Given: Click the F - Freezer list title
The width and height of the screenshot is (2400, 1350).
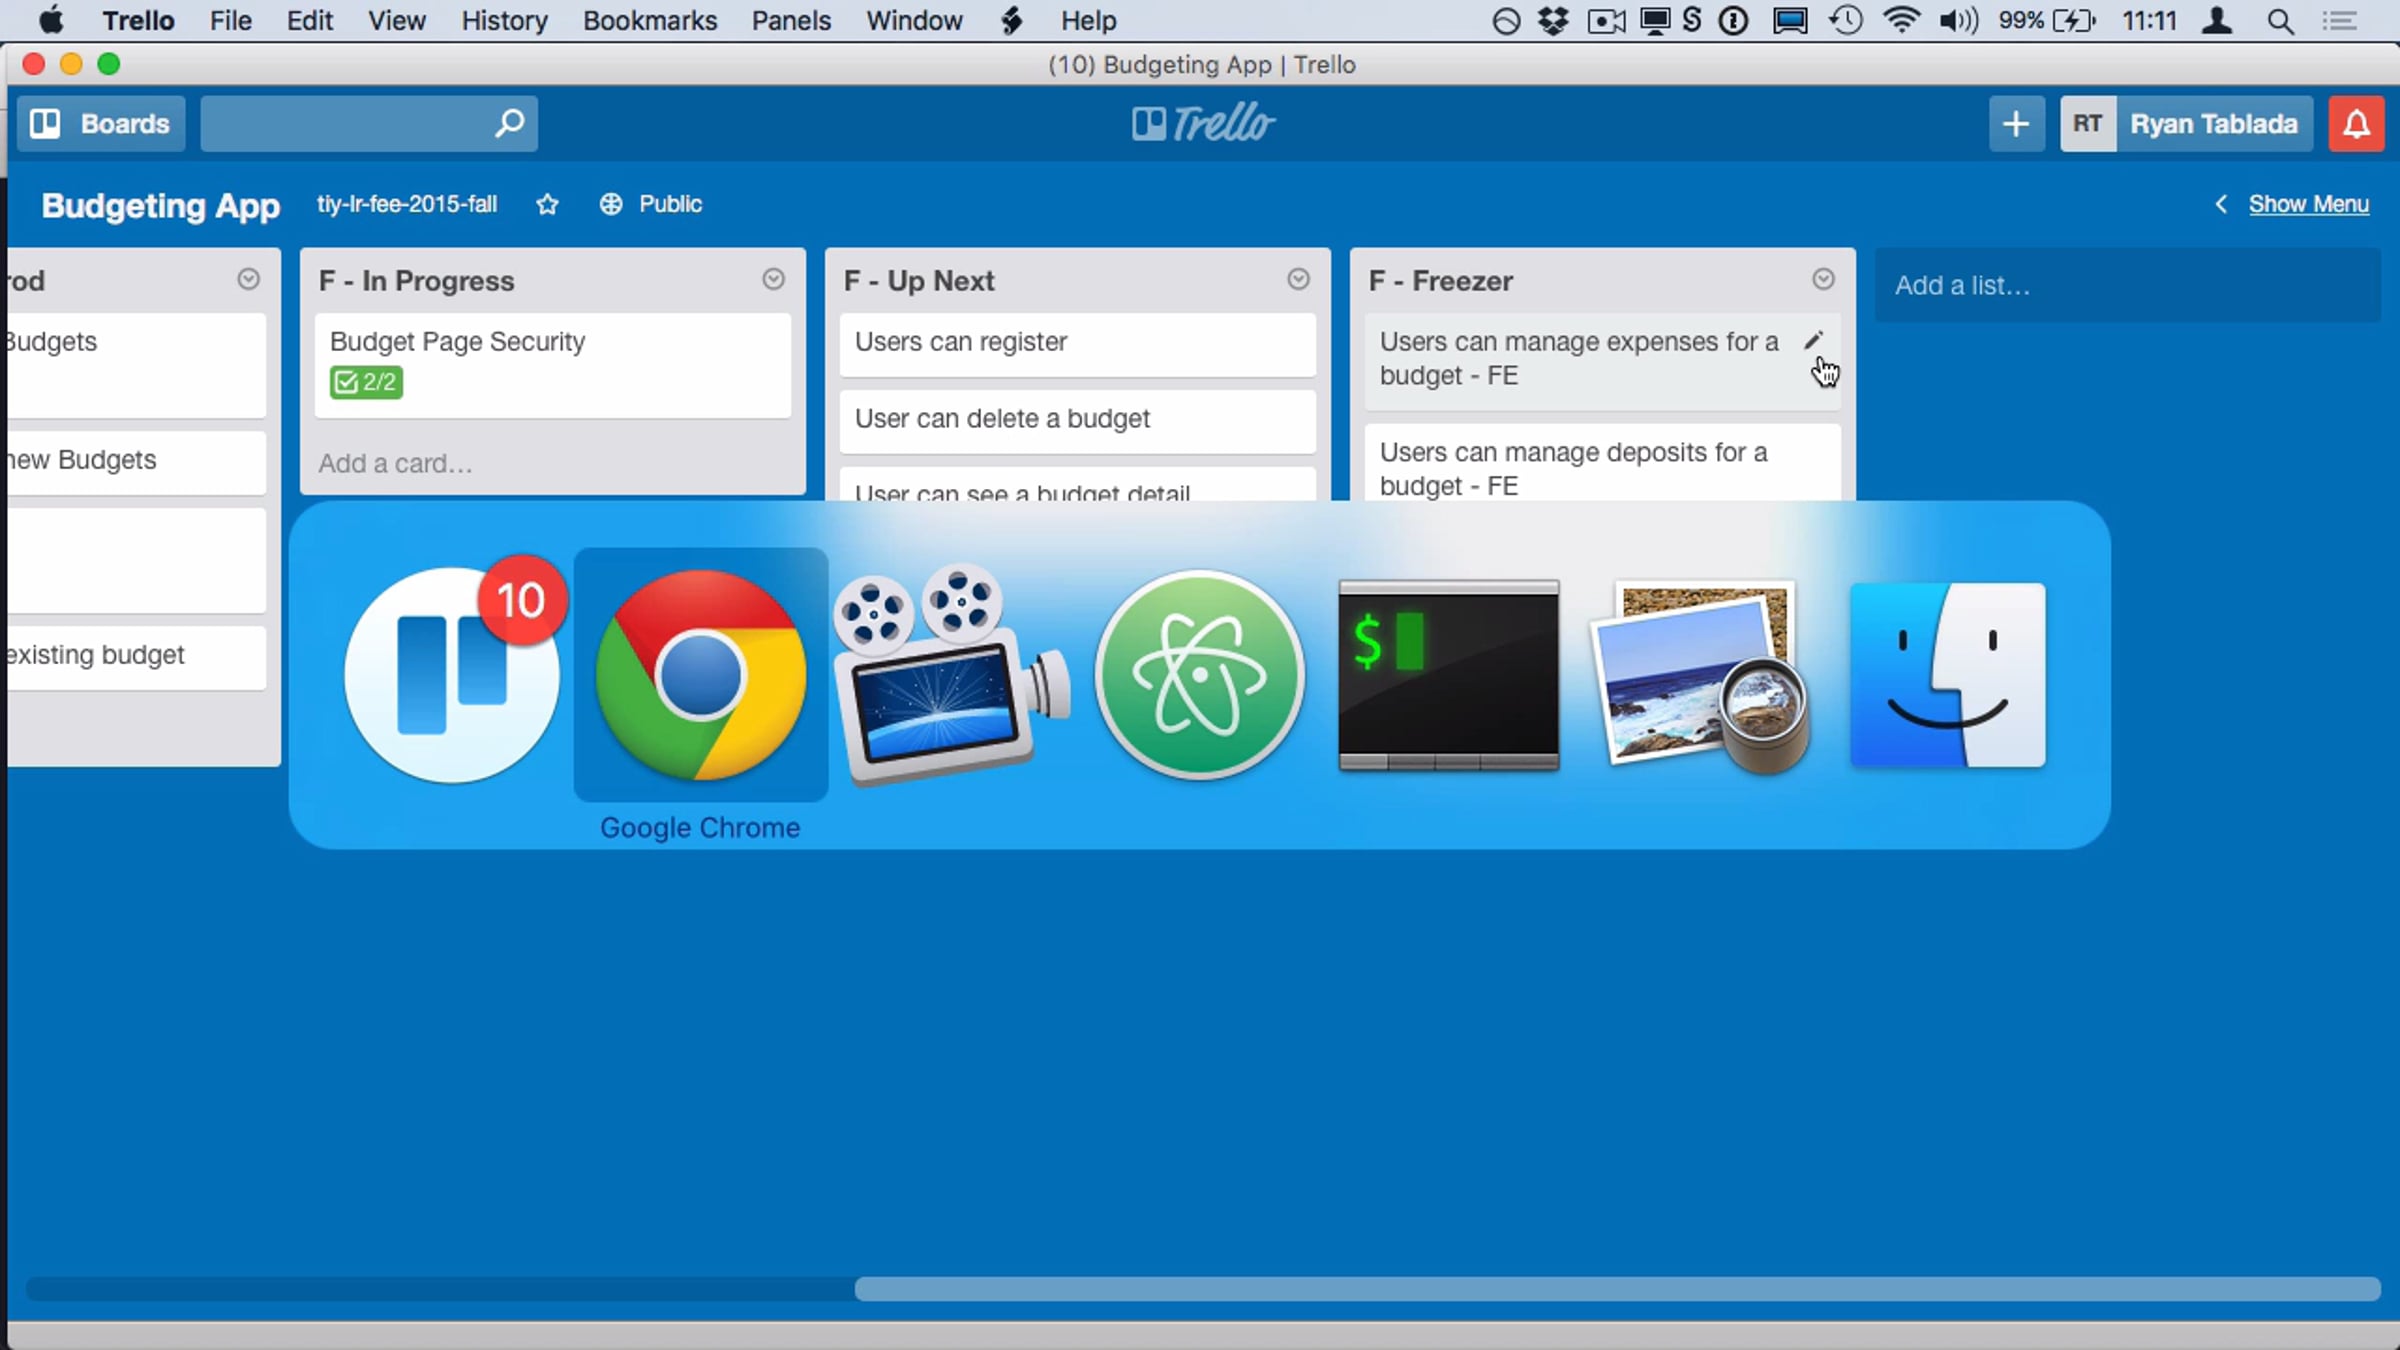Looking at the screenshot, I should click(x=1440, y=281).
